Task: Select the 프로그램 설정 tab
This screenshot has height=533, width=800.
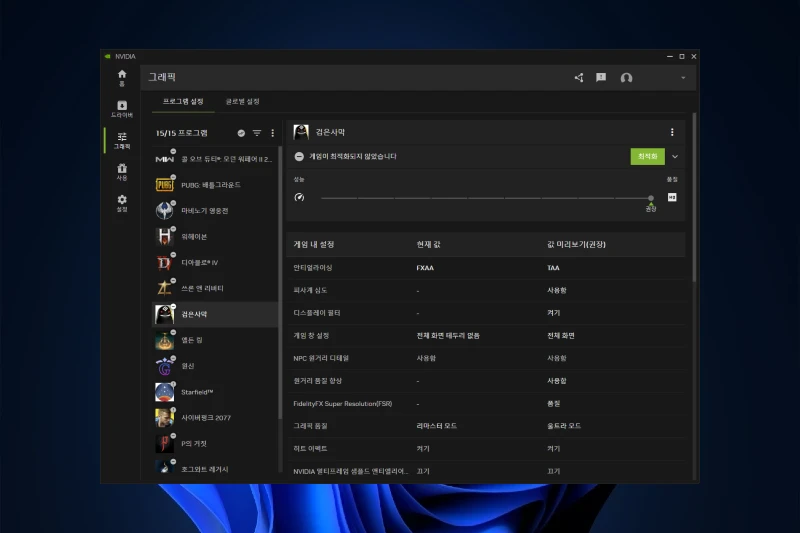Action: 183,102
